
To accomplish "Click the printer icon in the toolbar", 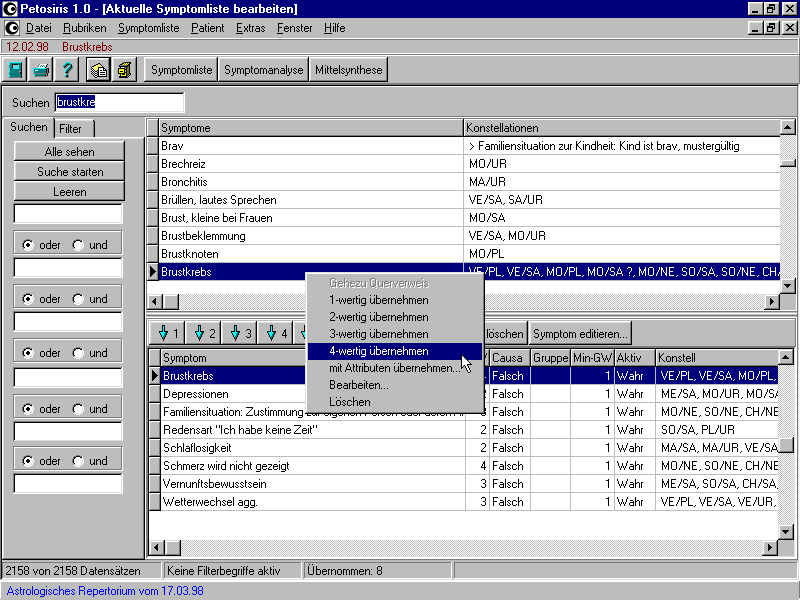I will click(x=41, y=70).
